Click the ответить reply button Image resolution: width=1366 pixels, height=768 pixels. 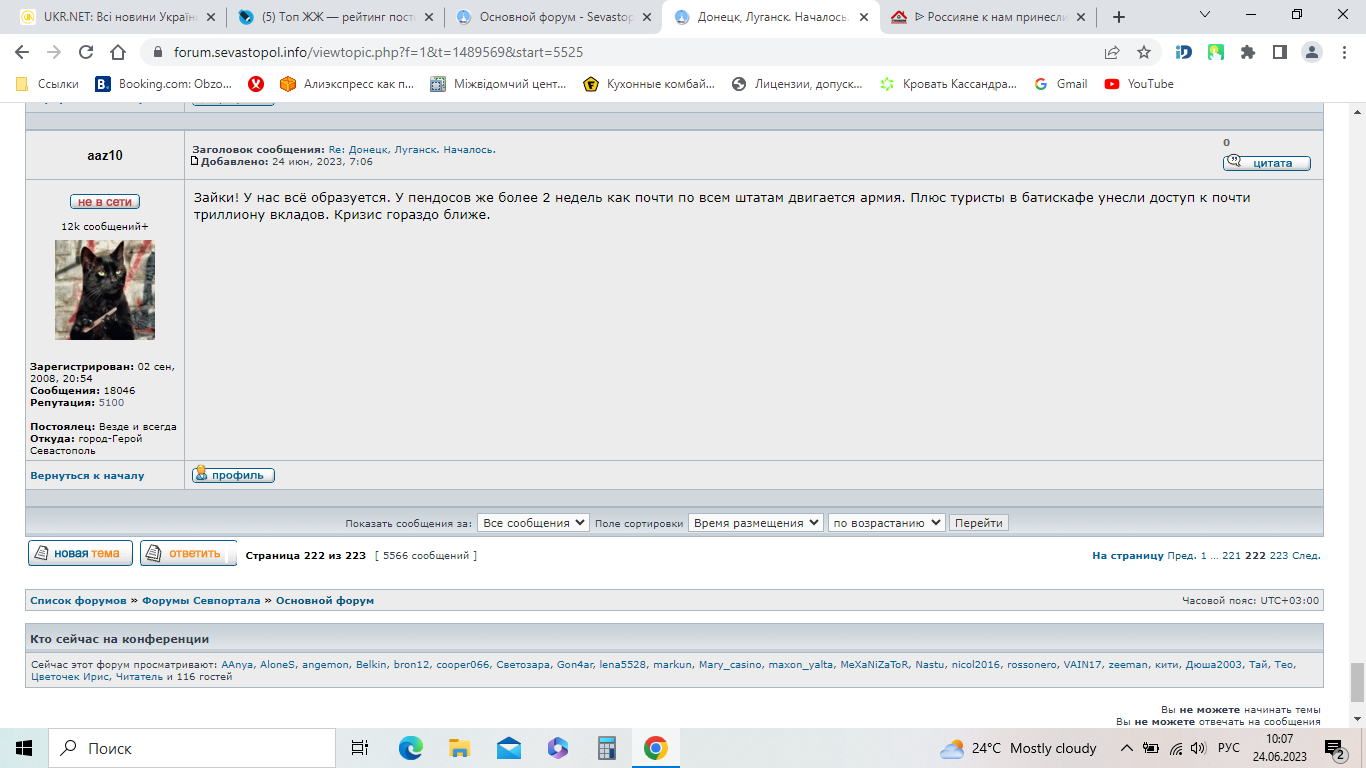(188, 553)
